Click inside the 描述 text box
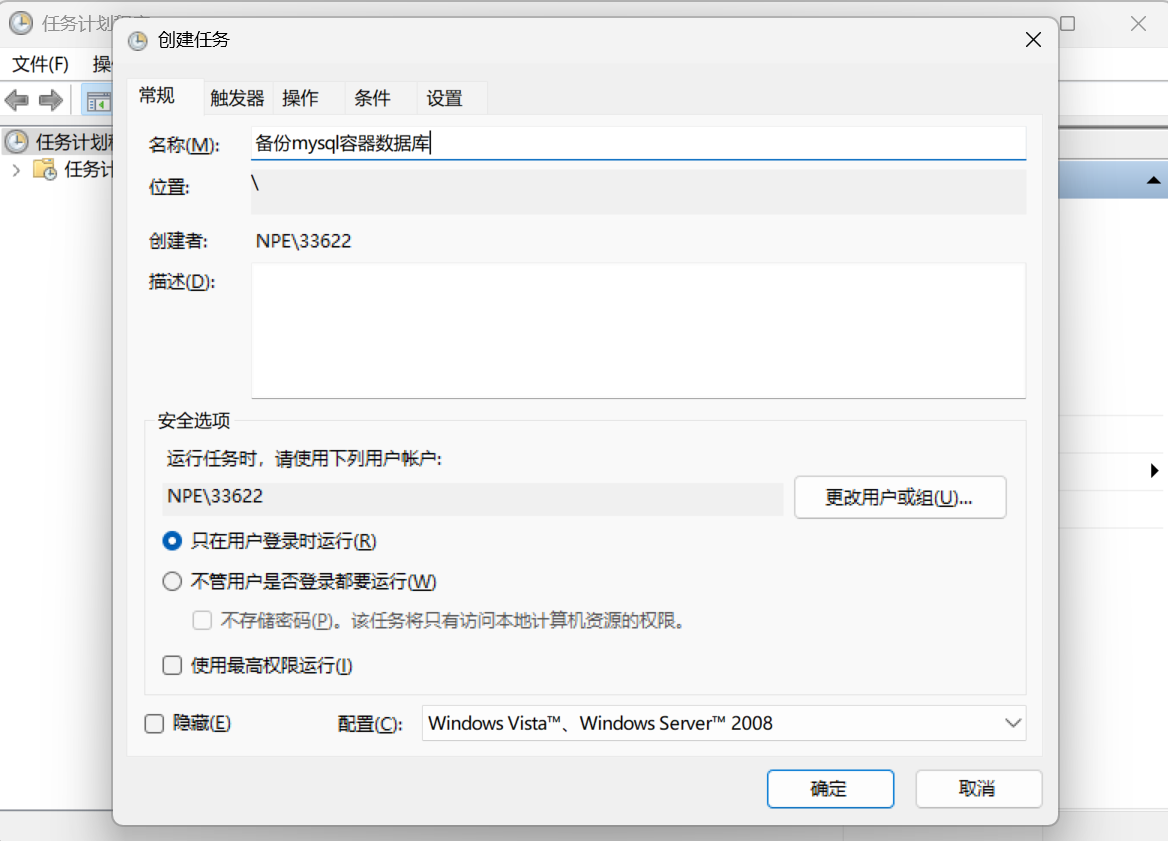Screen dimensions: 1168x841 pyautogui.click(x=637, y=330)
